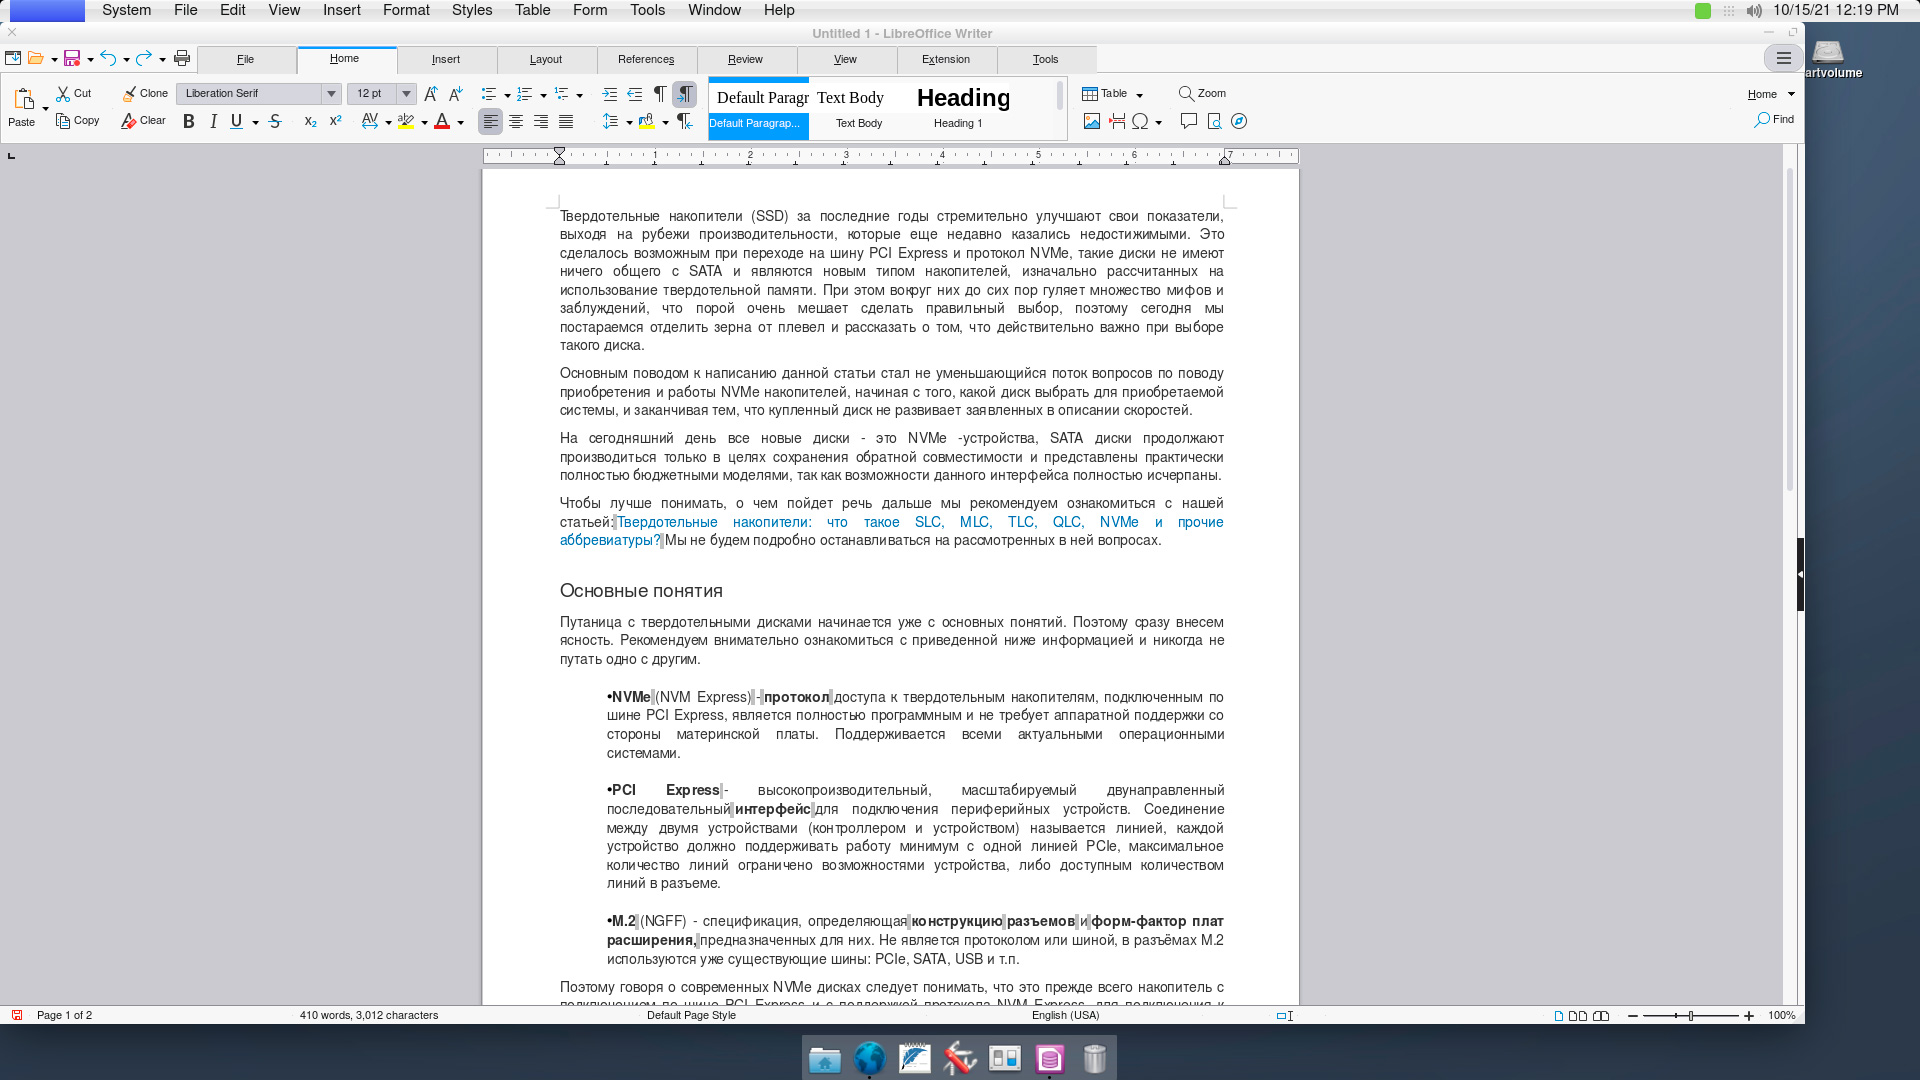Expand the font size dropdown
1920x1080 pixels.
click(406, 93)
